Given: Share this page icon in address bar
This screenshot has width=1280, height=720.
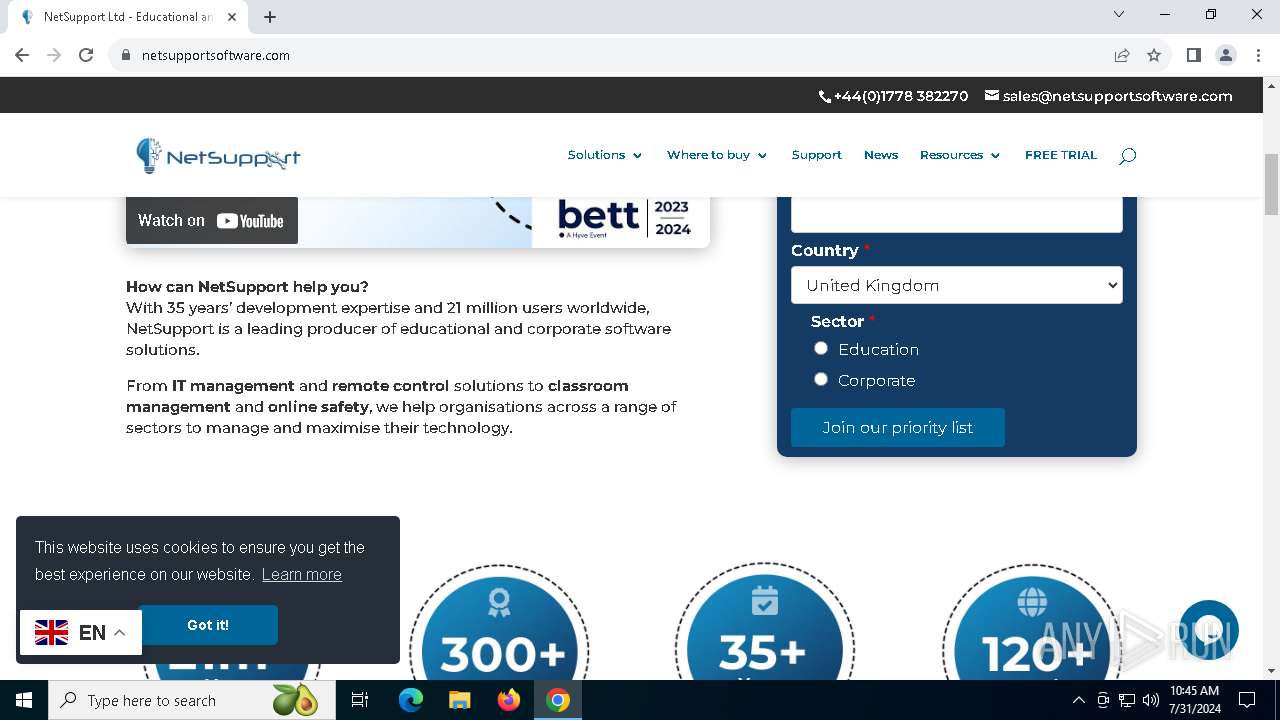Looking at the screenshot, I should pyautogui.click(x=1122, y=55).
